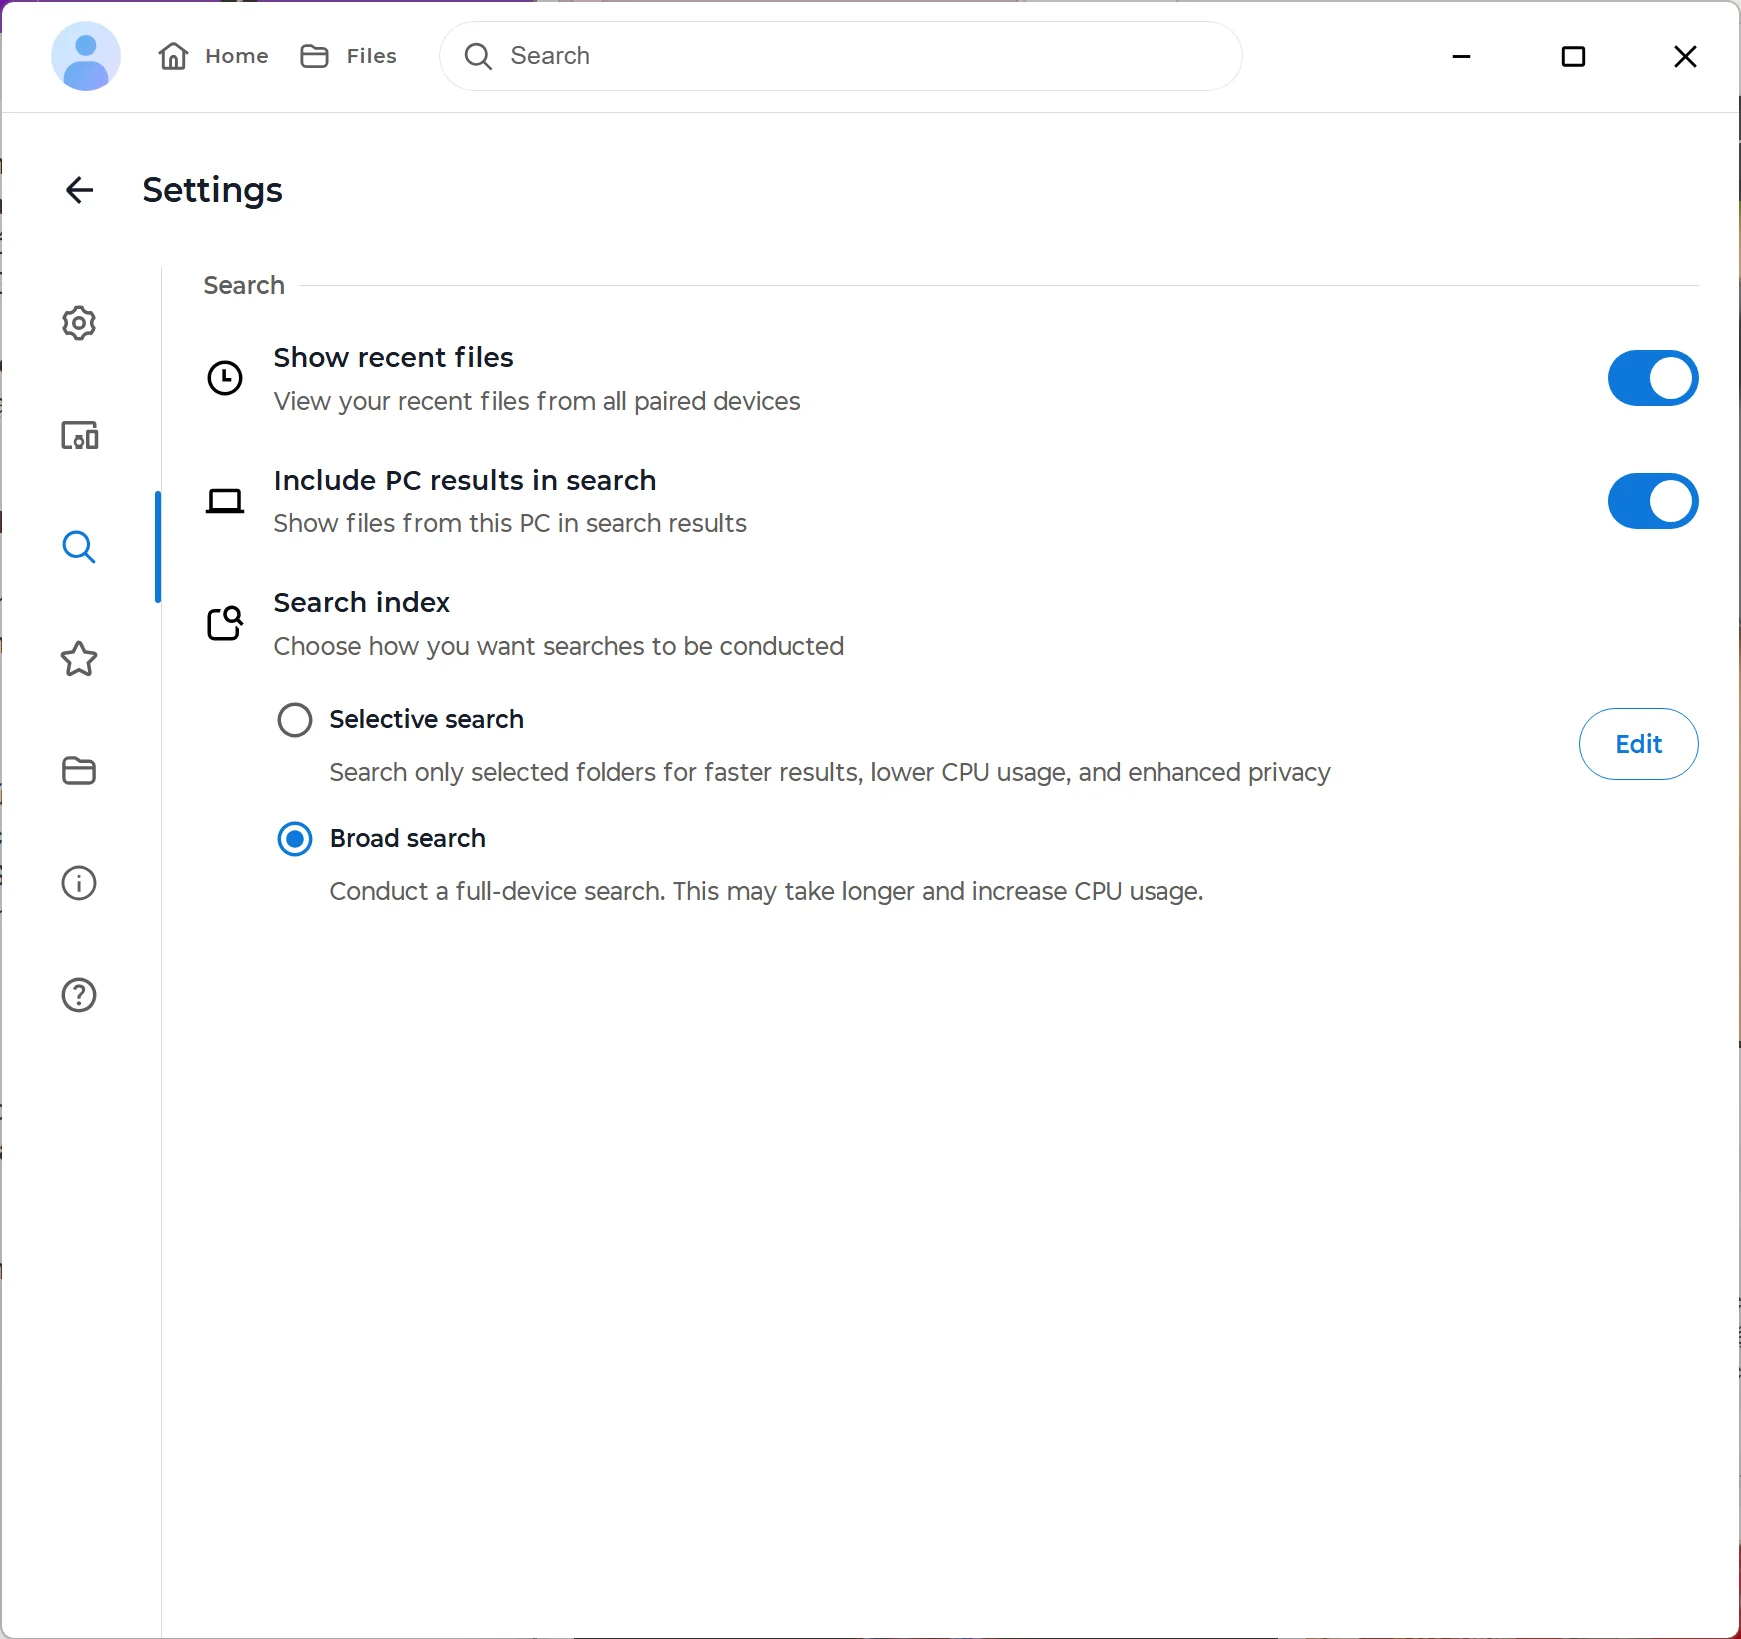Screen dimensions: 1741x1639
Task: Open the Files section
Action: 349,56
